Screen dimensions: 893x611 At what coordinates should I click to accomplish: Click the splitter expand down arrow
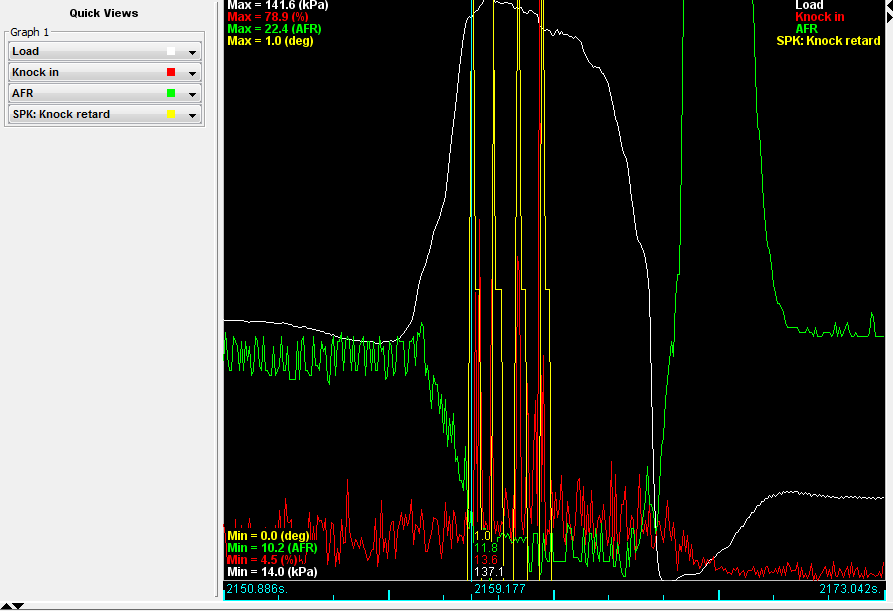18,606
